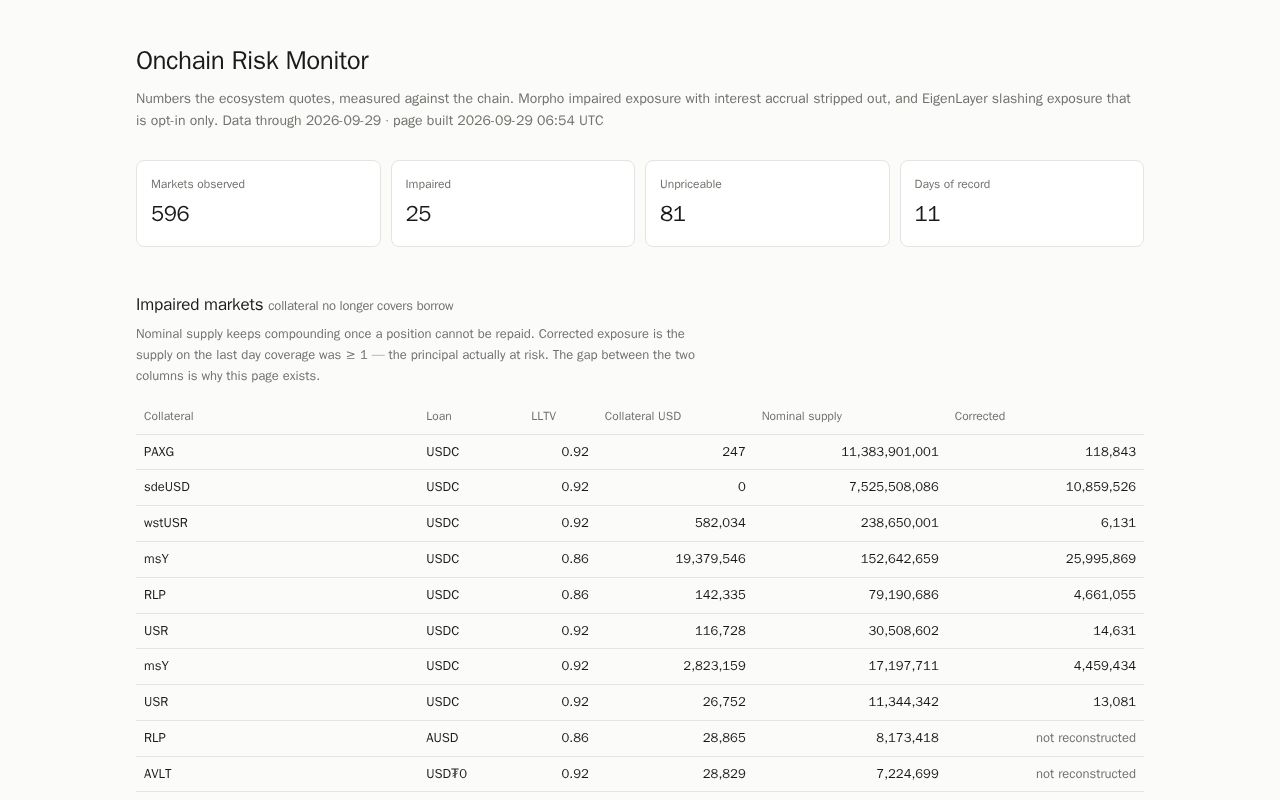Screen dimensions: 1280x800
Task: Click the Collateral USD column header
Action: click(x=643, y=416)
